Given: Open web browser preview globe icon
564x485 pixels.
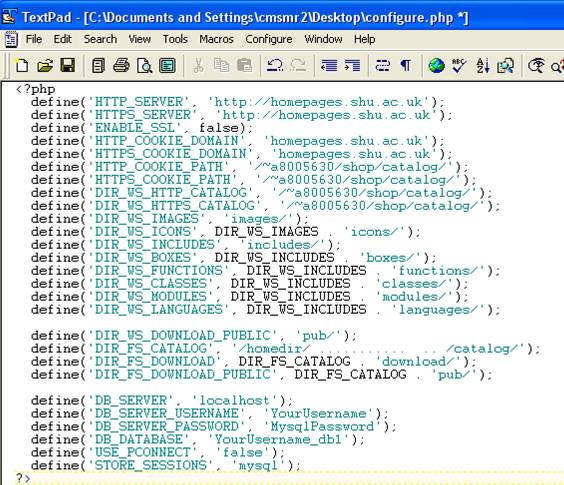Looking at the screenshot, I should (436, 66).
